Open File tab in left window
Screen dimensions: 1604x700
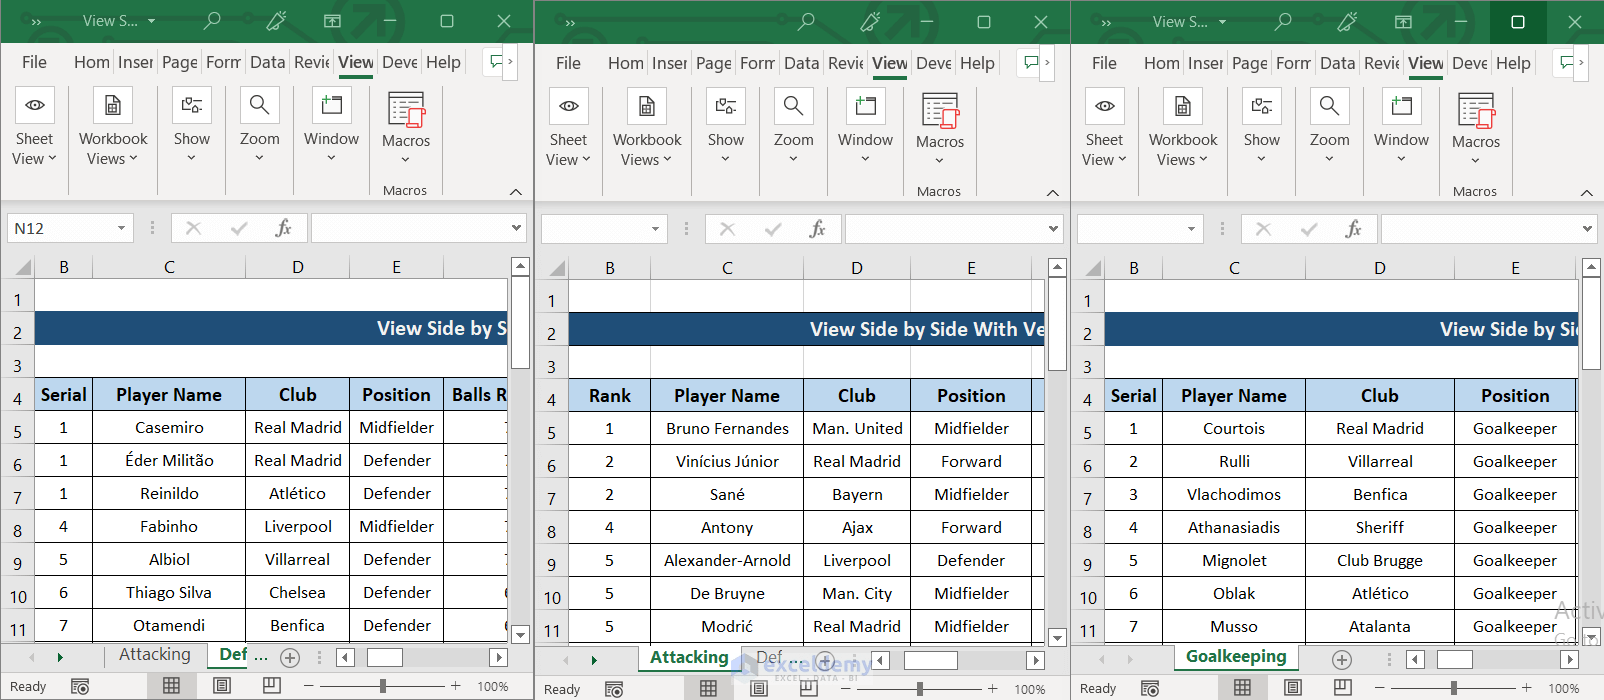click(x=34, y=62)
